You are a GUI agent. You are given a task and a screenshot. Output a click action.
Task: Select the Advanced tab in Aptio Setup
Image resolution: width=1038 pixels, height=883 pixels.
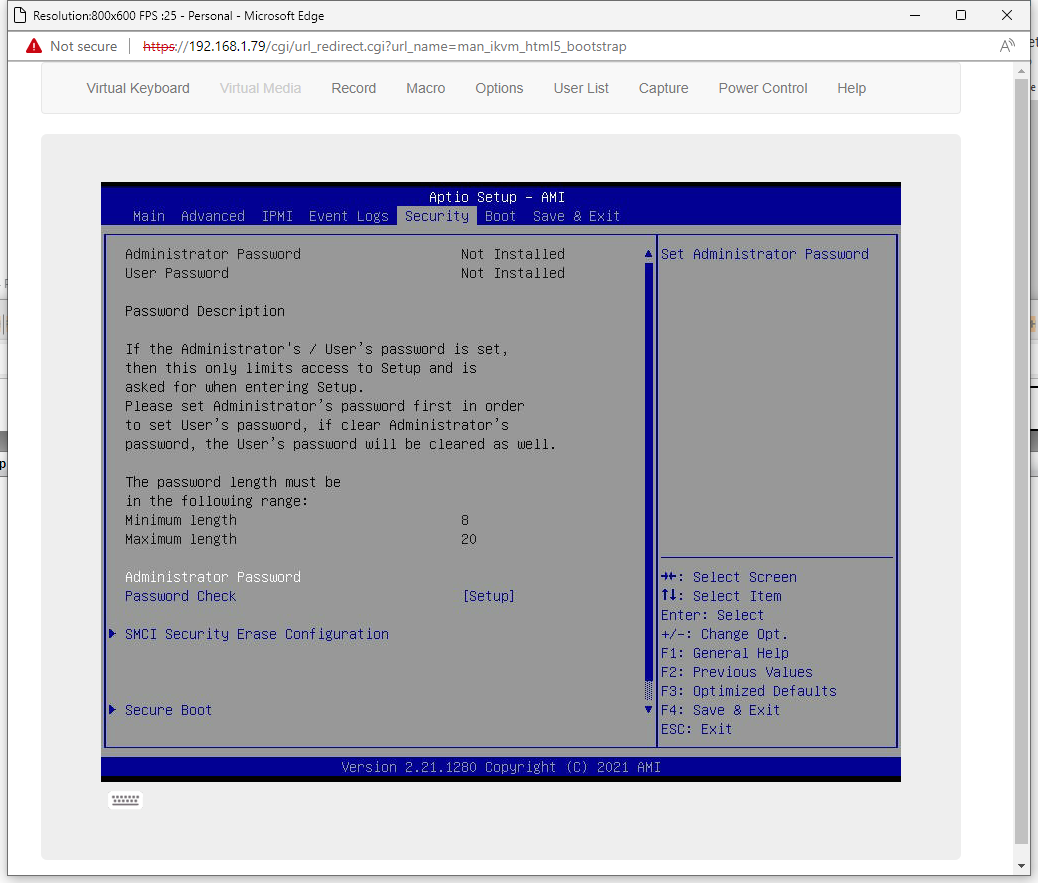pos(212,216)
